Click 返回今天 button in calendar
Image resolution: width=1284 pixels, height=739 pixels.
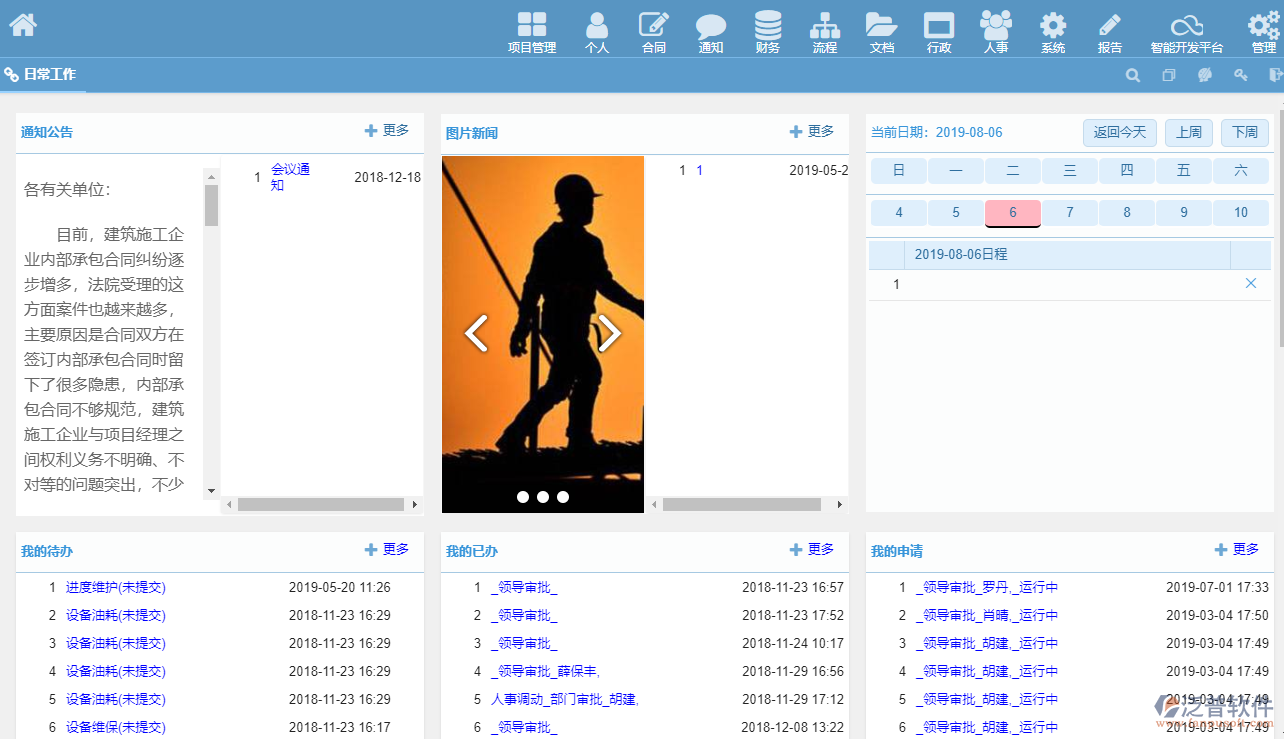1119,132
